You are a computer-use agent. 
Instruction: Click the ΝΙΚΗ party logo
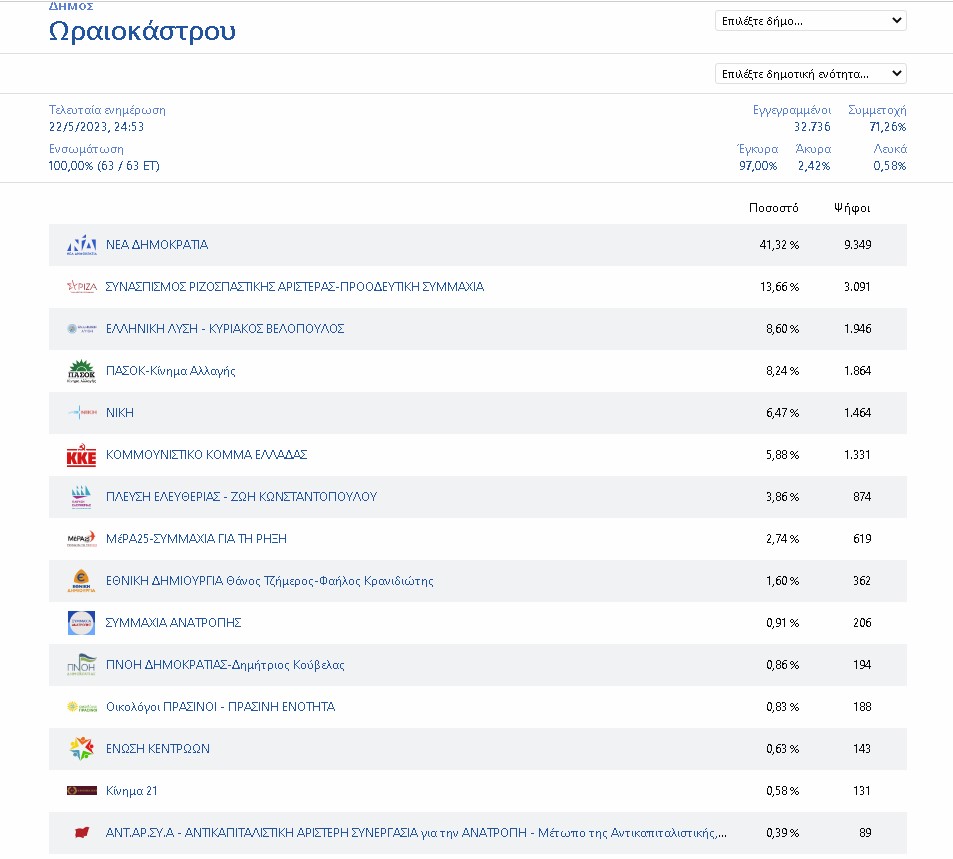click(x=81, y=413)
